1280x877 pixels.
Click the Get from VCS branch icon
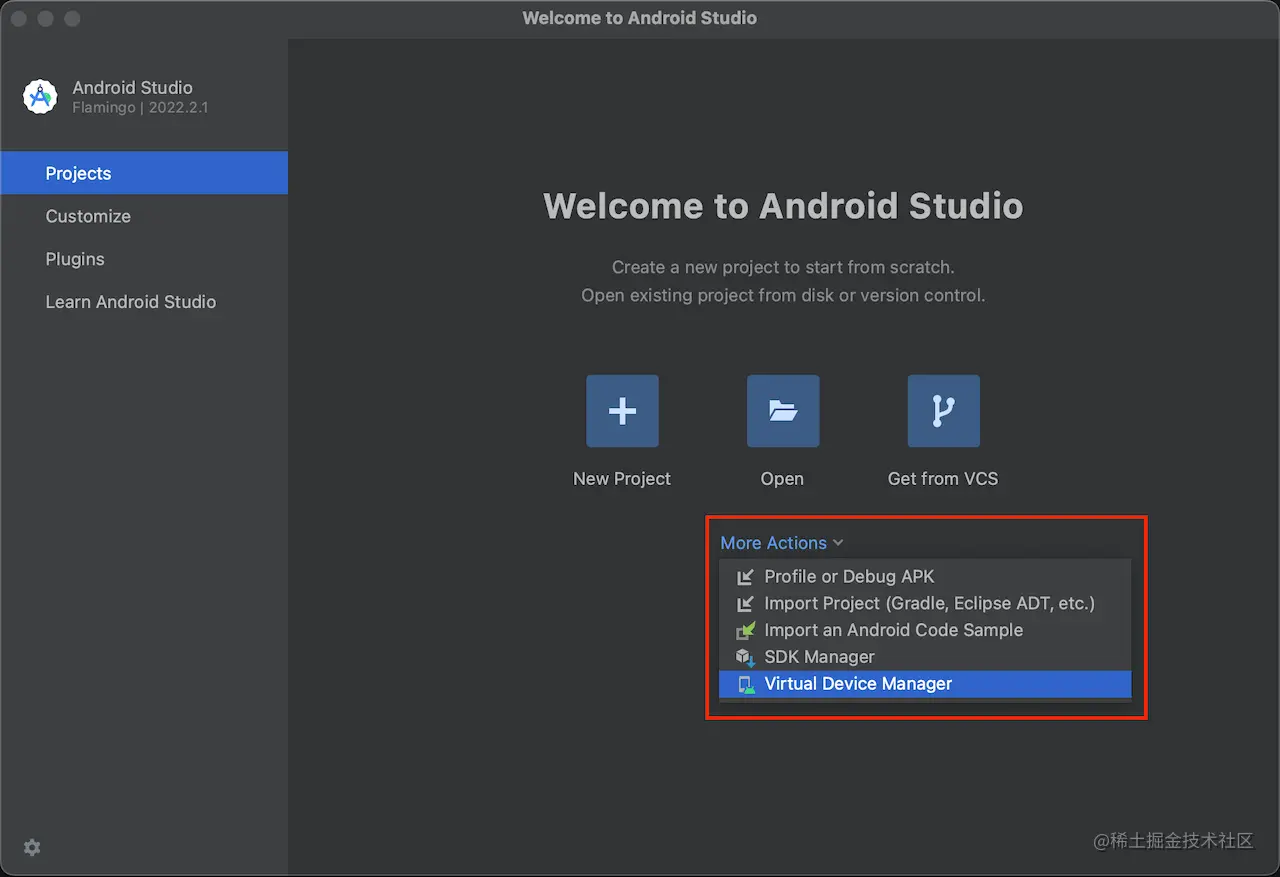[944, 411]
